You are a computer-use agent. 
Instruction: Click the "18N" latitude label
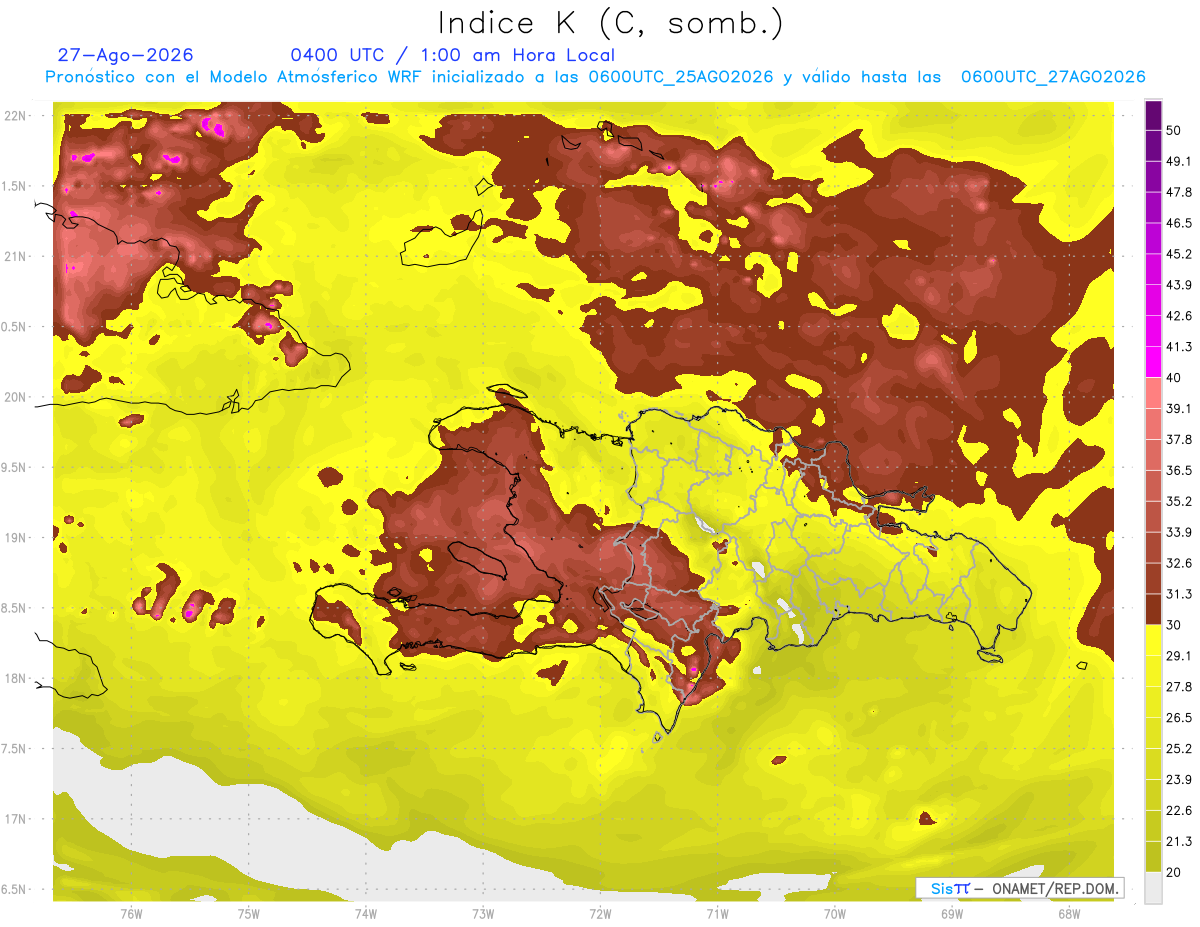[15, 678]
